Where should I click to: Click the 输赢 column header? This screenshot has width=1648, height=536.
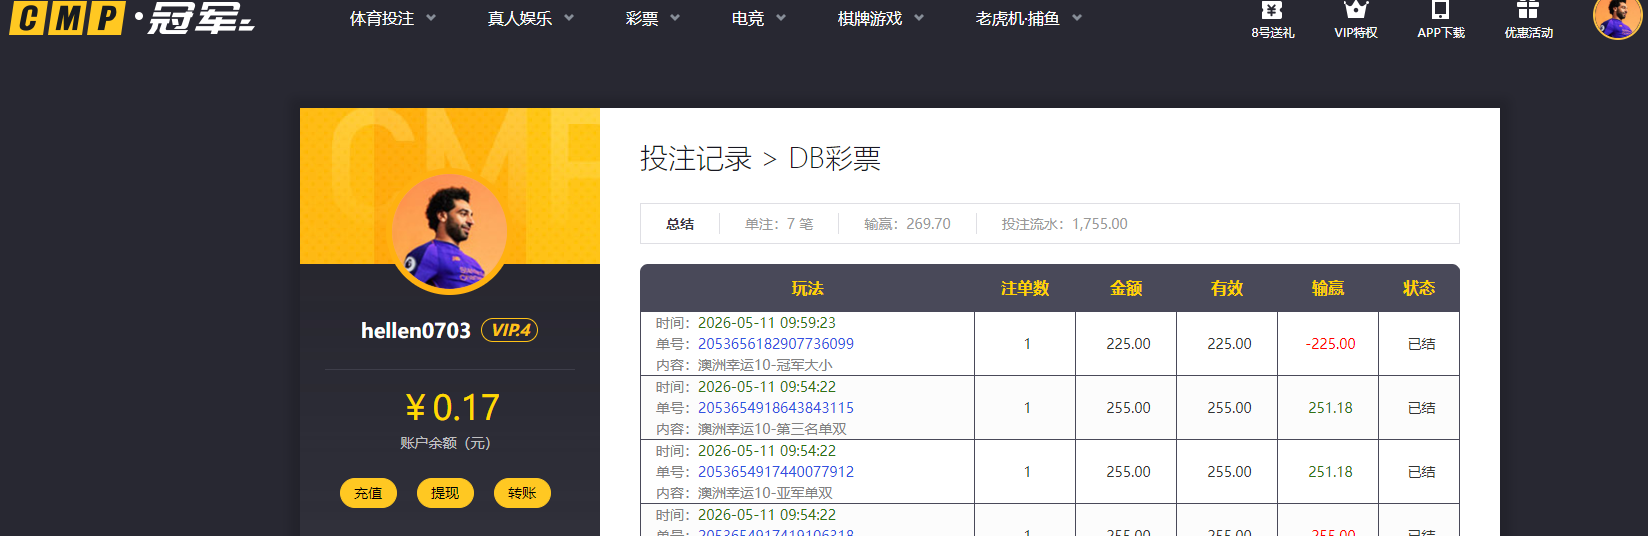1328,288
